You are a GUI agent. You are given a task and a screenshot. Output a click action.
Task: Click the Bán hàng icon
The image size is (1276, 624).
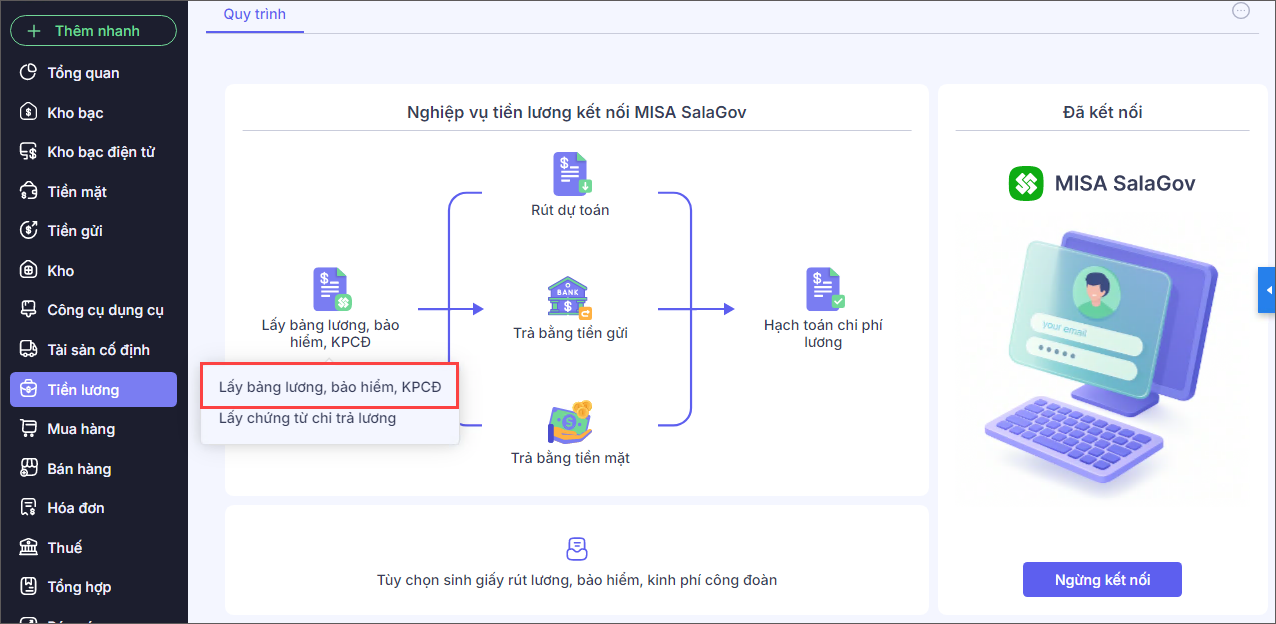29,468
